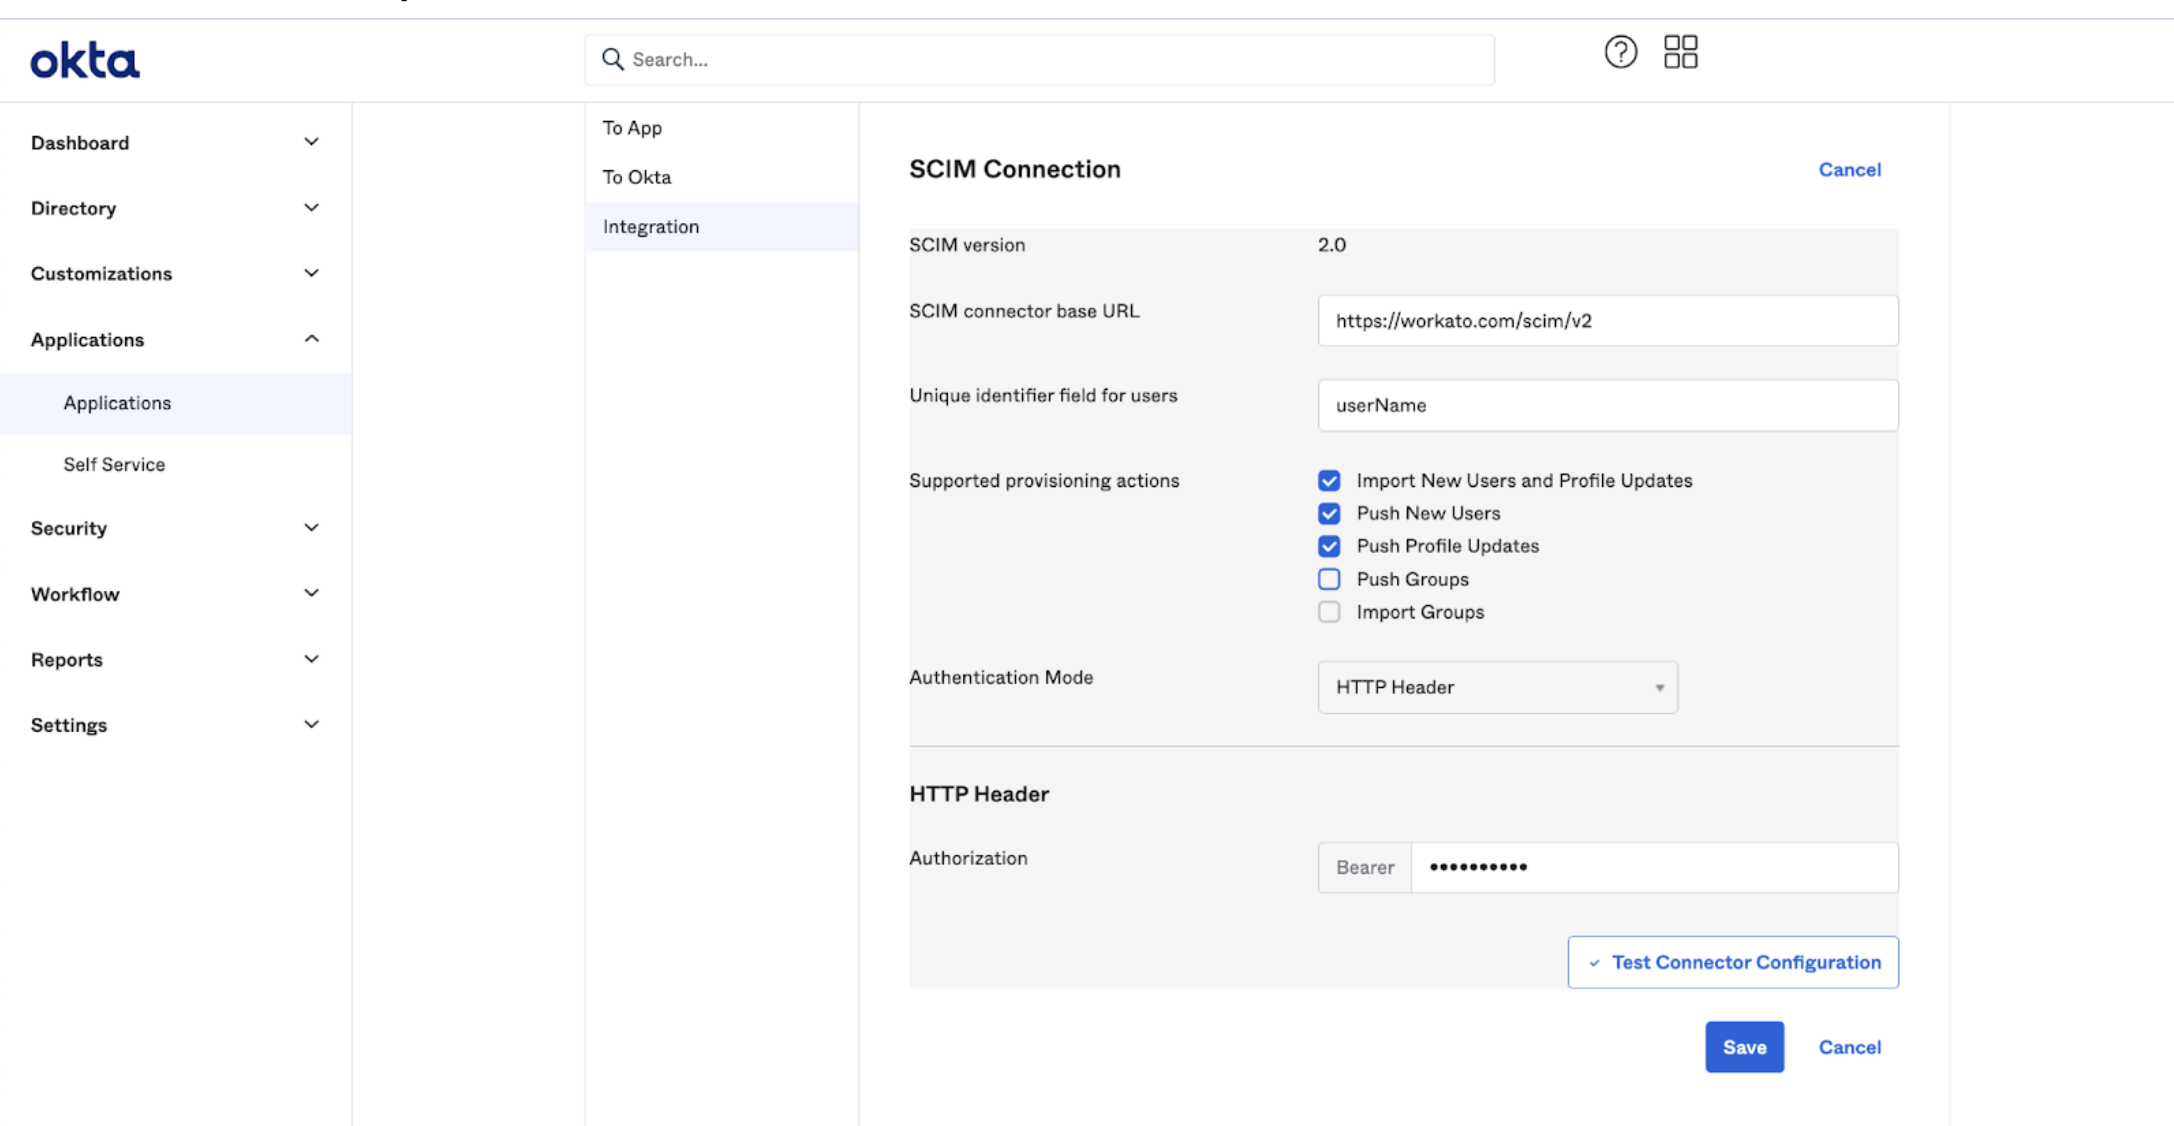Collapse the Applications sidebar section
2174x1126 pixels.
(311, 339)
